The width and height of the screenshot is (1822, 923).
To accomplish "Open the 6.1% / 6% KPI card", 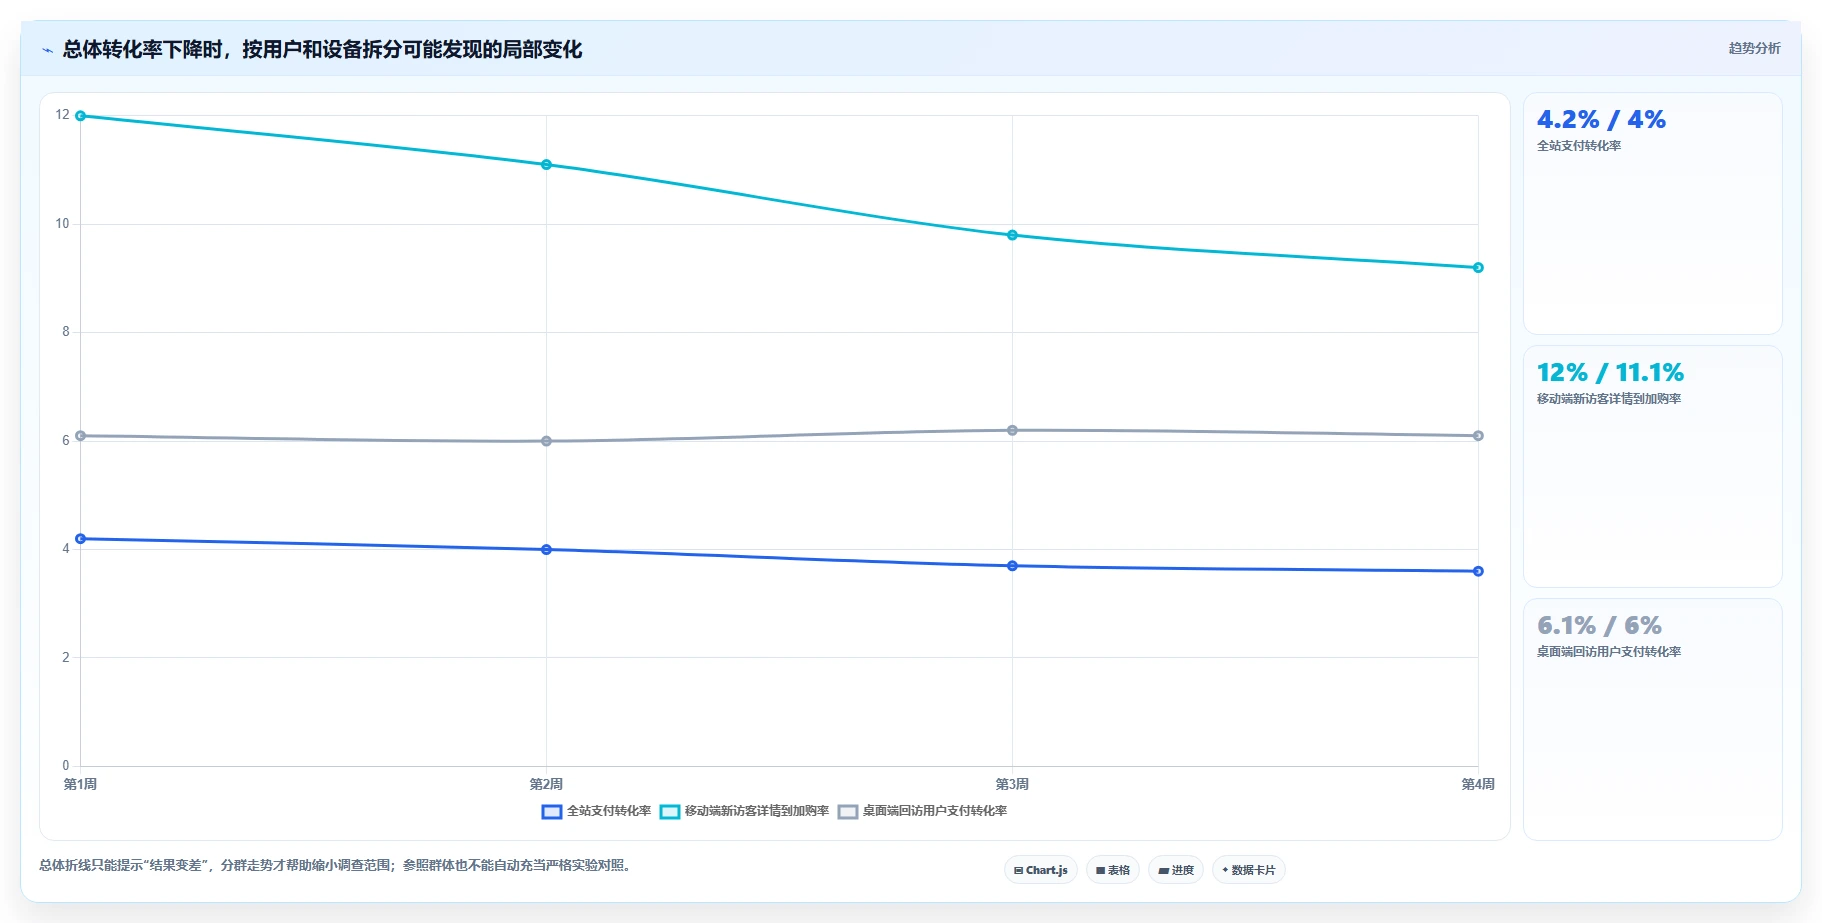I will coord(1652,720).
